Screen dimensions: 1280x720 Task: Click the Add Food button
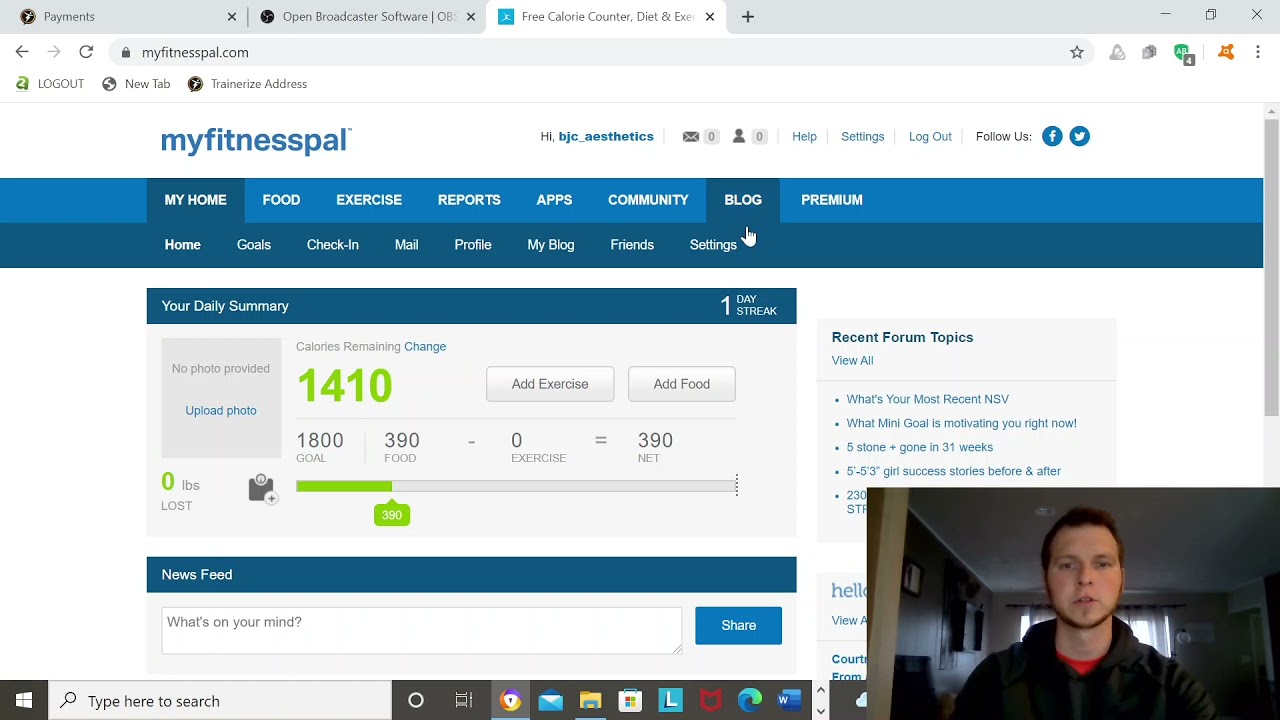682,384
